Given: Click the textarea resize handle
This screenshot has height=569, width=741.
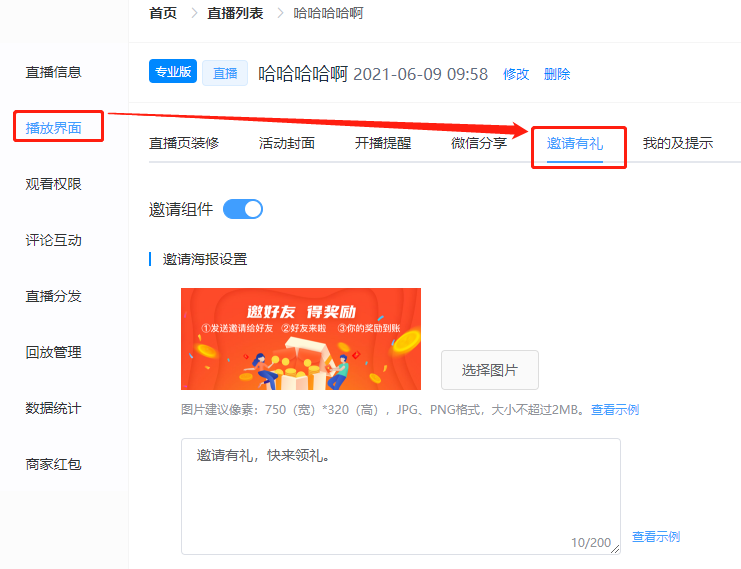Looking at the screenshot, I should [615, 549].
